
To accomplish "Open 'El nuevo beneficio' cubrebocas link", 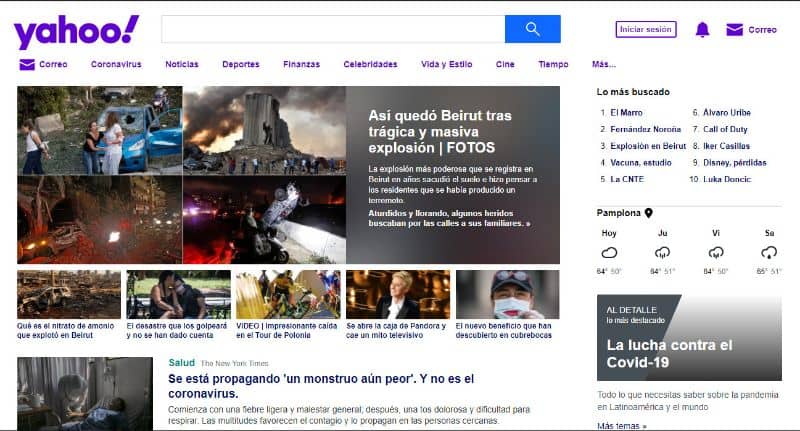I will click(504, 331).
